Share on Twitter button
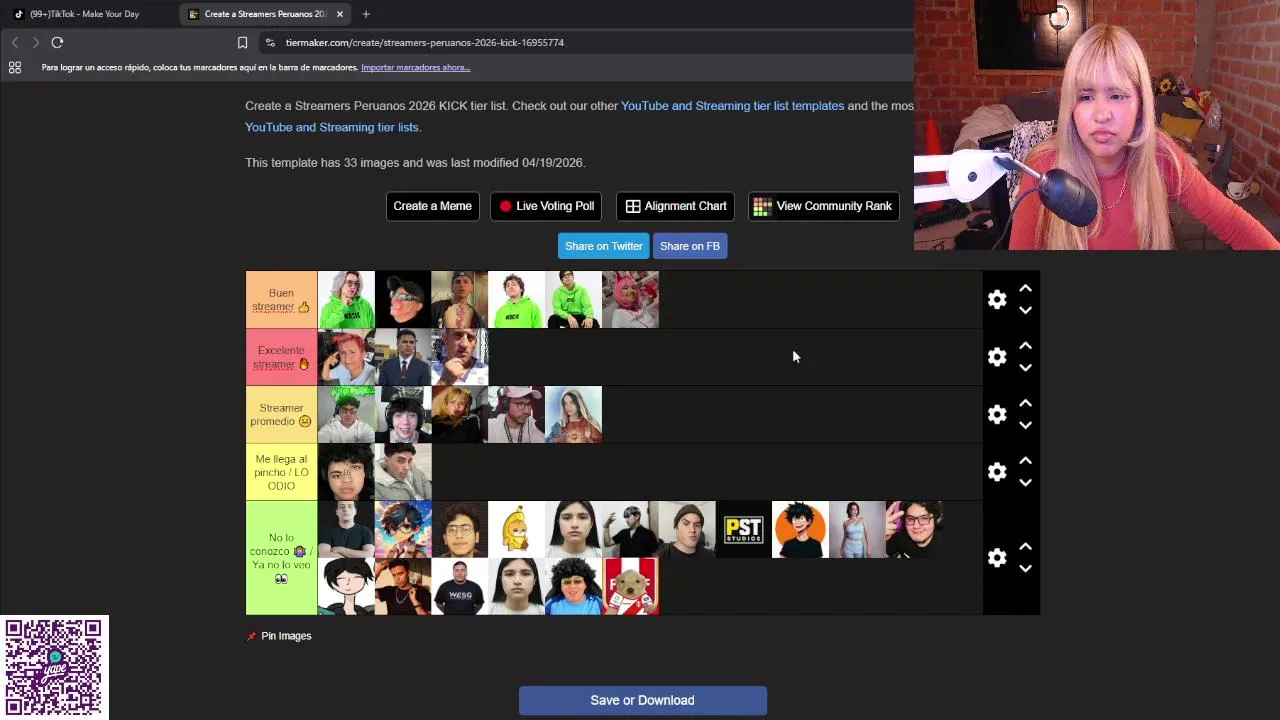 point(604,246)
